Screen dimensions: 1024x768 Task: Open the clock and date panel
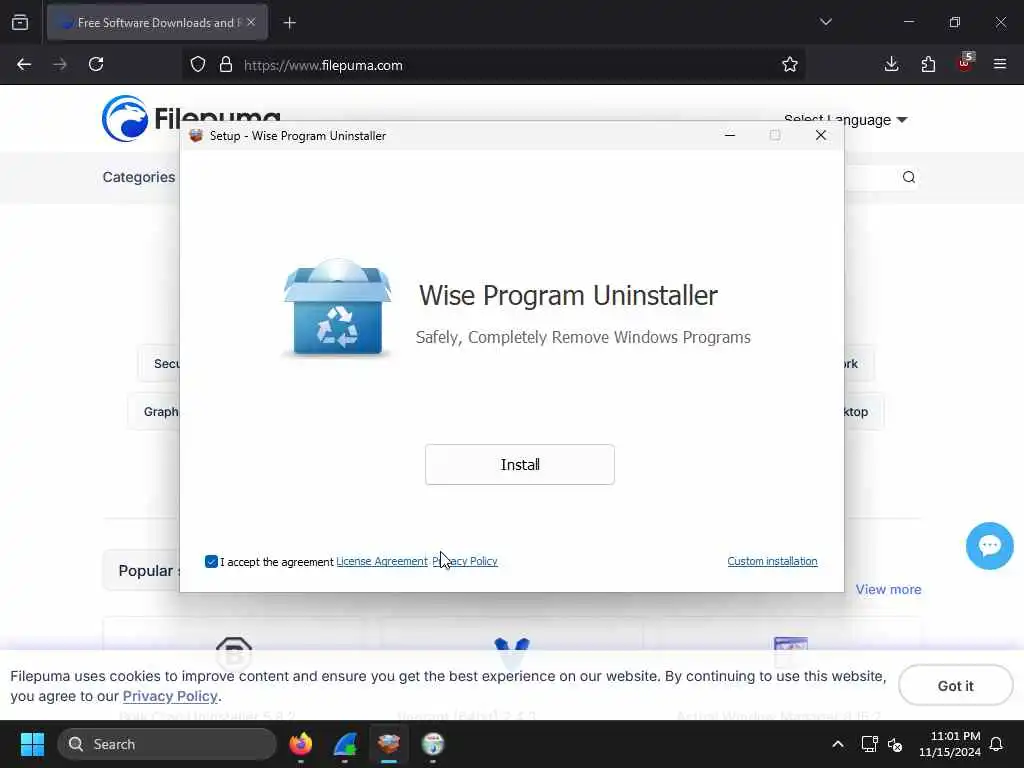950,744
